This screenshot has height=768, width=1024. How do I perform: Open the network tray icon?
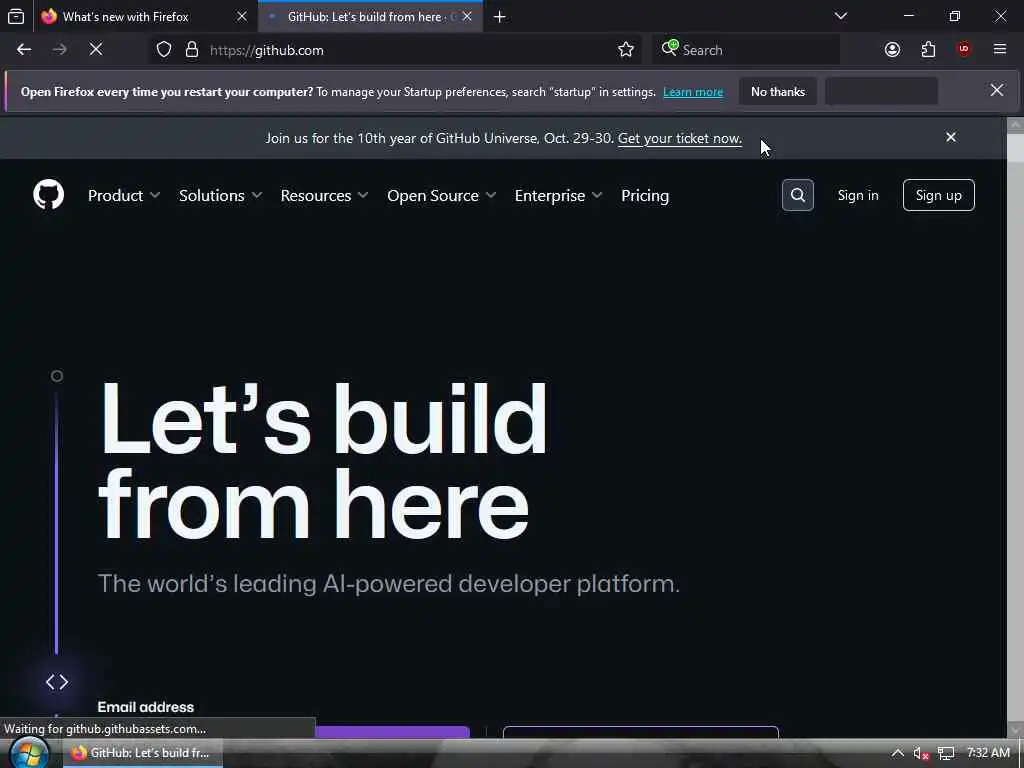click(x=946, y=753)
